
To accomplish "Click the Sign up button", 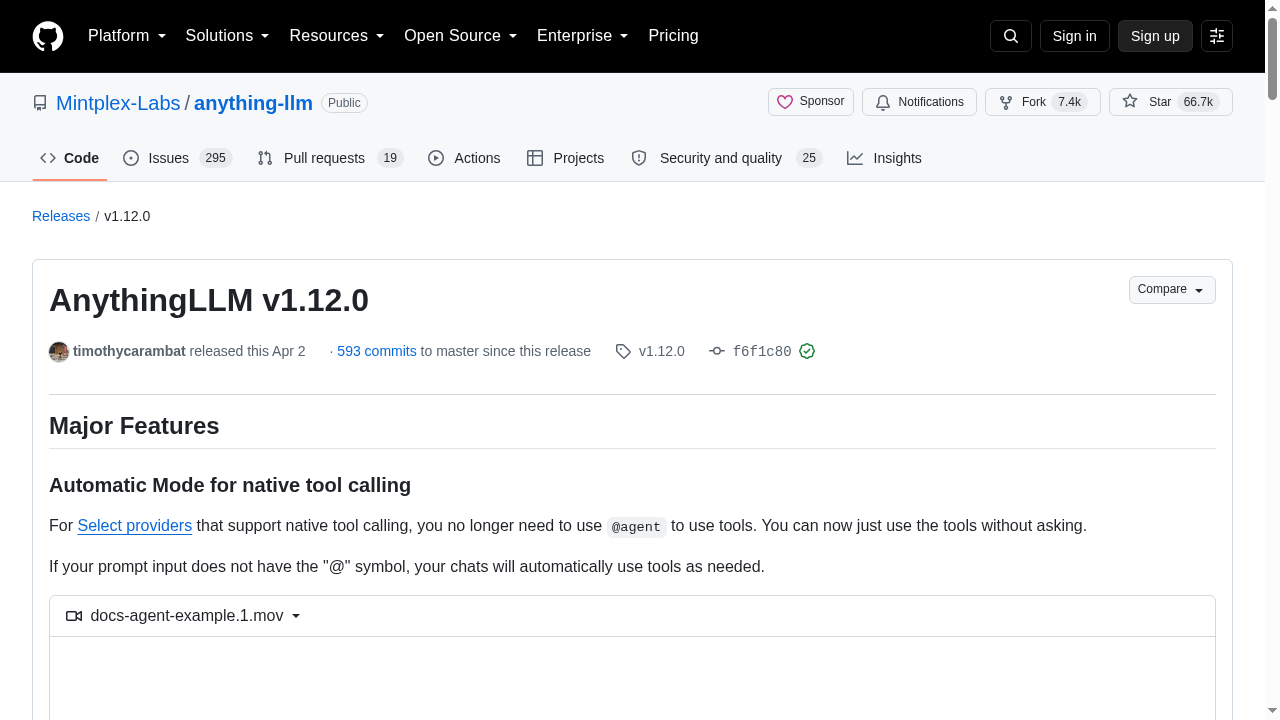I will point(1155,36).
